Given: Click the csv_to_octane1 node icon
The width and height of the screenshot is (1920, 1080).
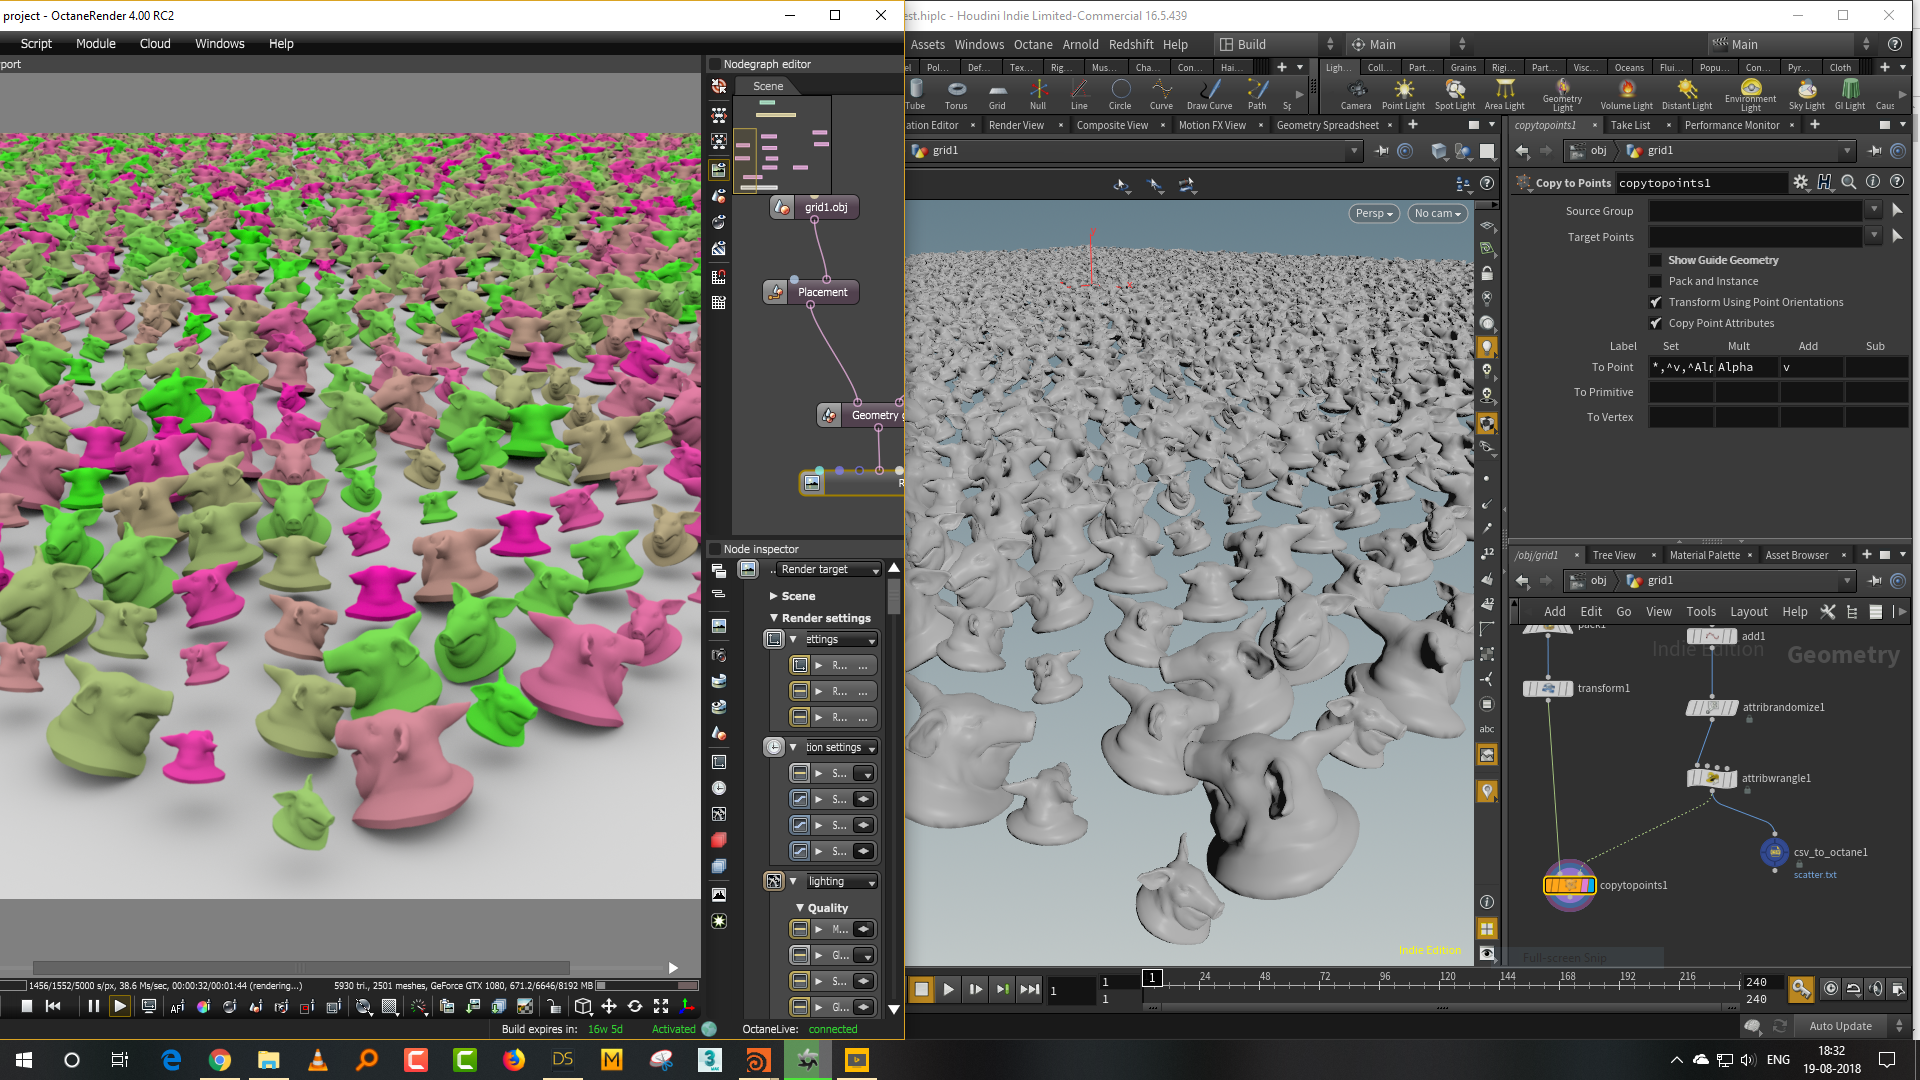Looking at the screenshot, I should coord(1774,852).
